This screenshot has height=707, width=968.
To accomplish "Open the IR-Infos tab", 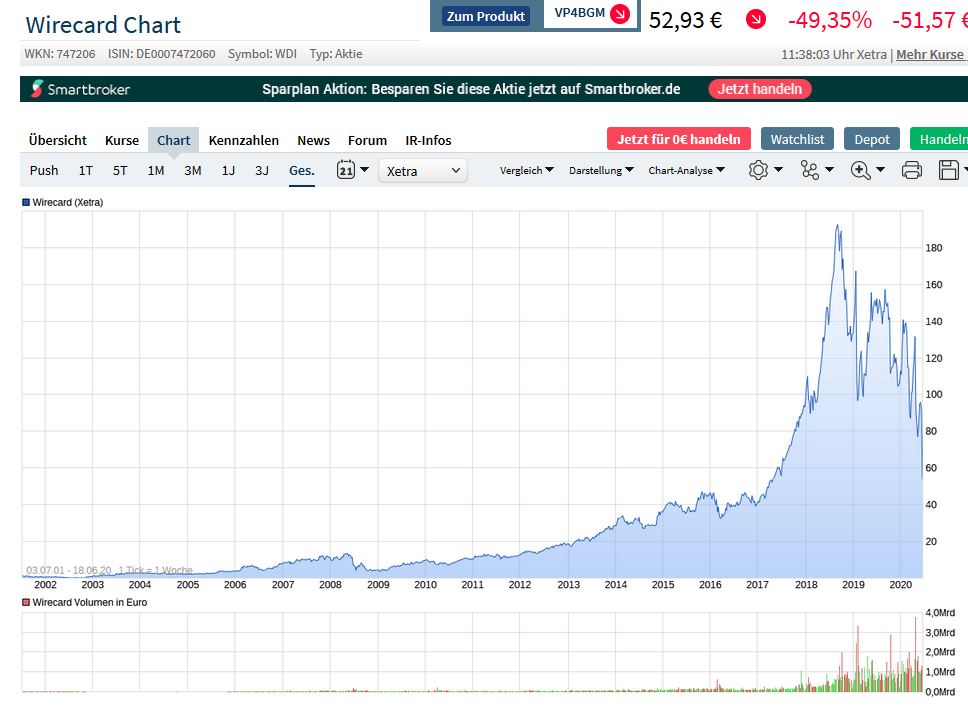I will pyautogui.click(x=428, y=140).
